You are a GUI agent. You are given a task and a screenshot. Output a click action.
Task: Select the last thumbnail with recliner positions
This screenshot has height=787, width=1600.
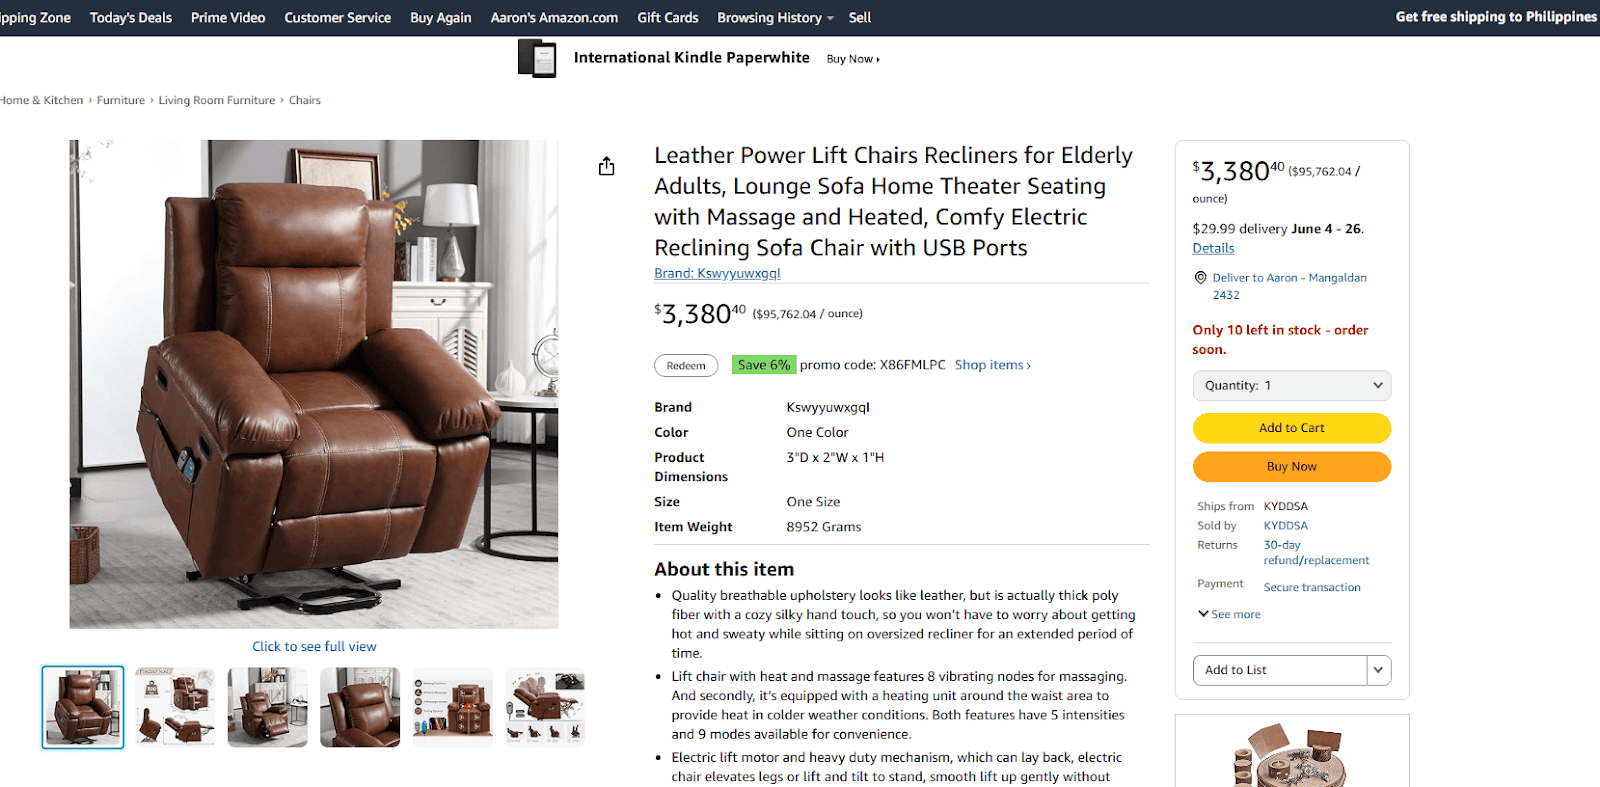[545, 707]
